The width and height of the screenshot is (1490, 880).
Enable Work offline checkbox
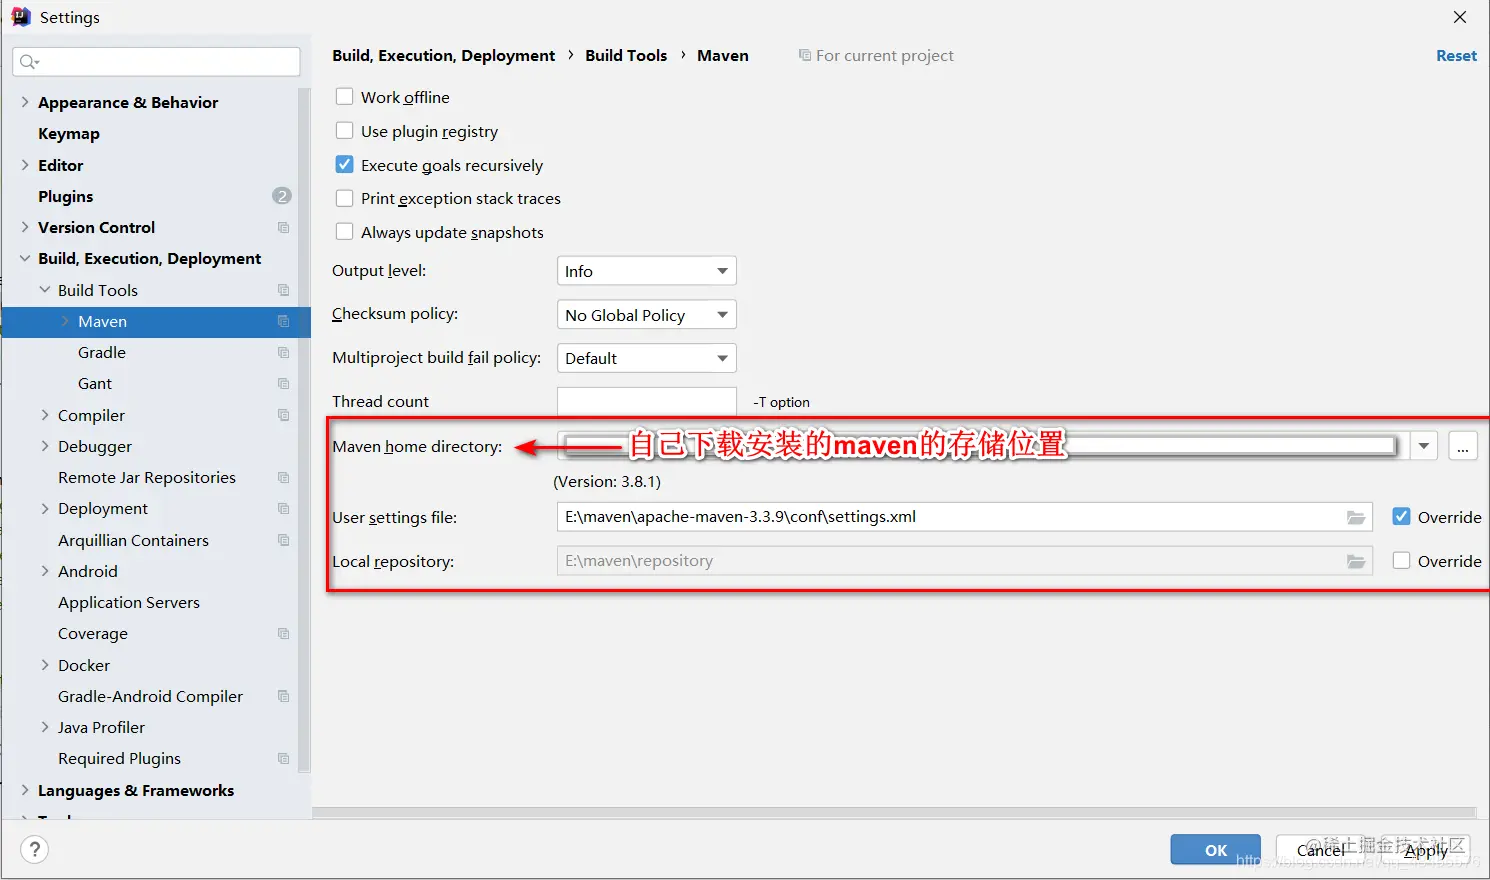click(x=344, y=97)
